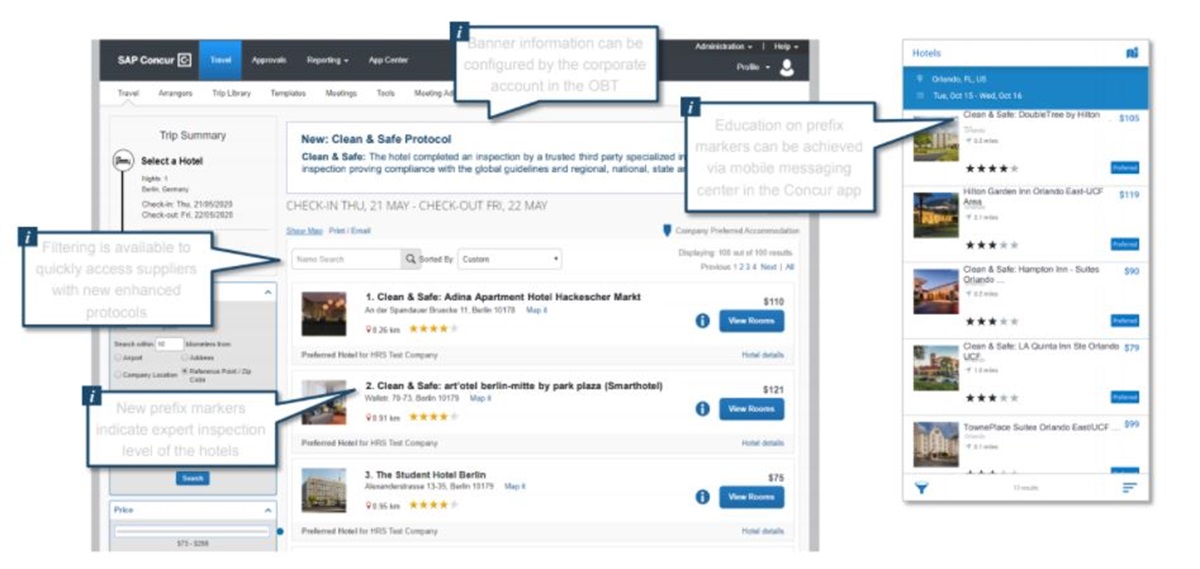Click View Rooms for Adina Apartment Hotel
This screenshot has height=569, width=1200.
751,321
